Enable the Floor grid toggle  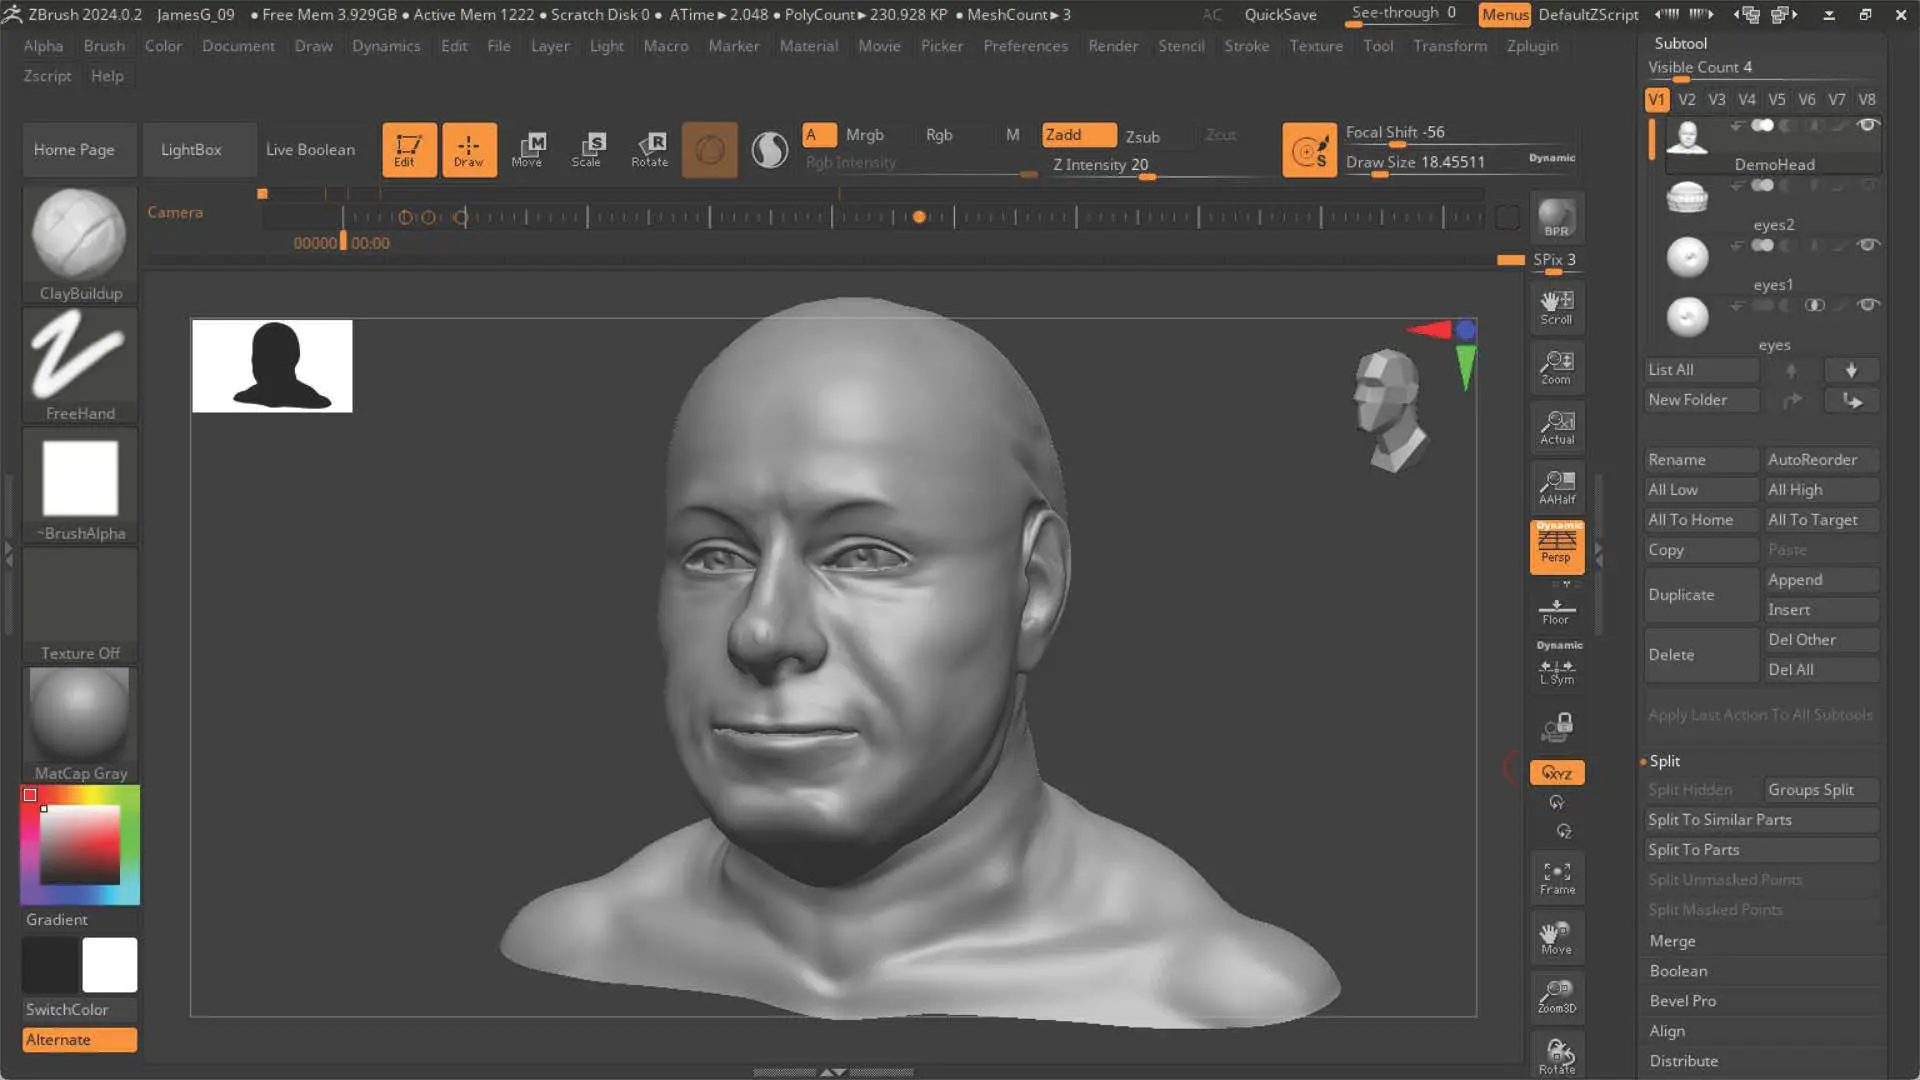pyautogui.click(x=1556, y=610)
